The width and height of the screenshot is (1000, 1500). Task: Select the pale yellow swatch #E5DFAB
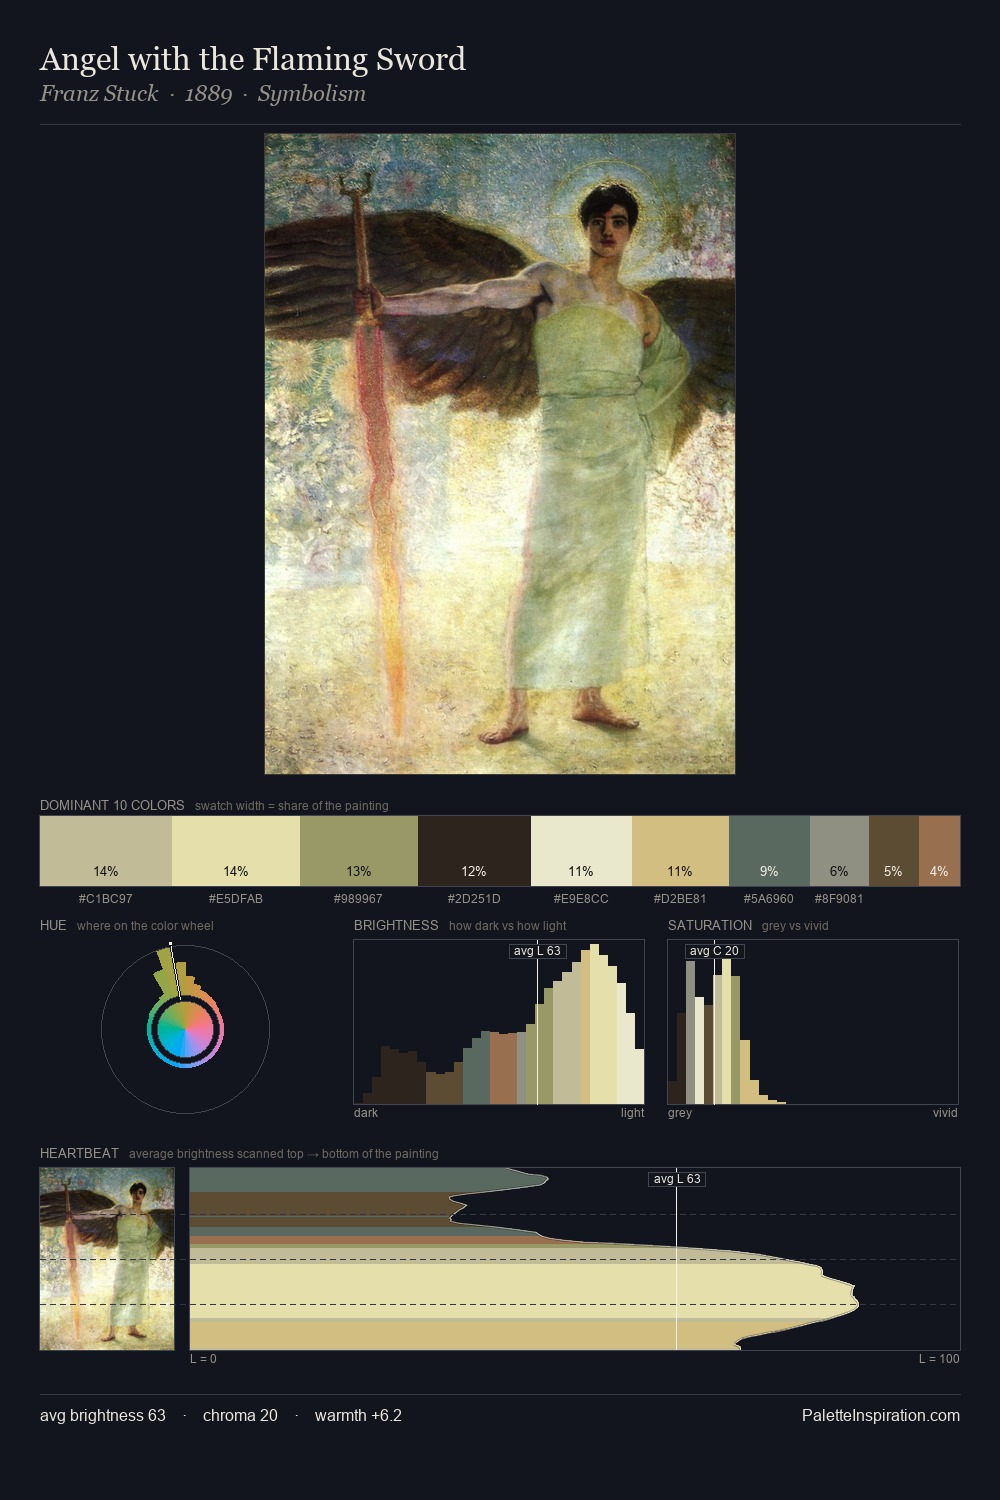(x=236, y=851)
